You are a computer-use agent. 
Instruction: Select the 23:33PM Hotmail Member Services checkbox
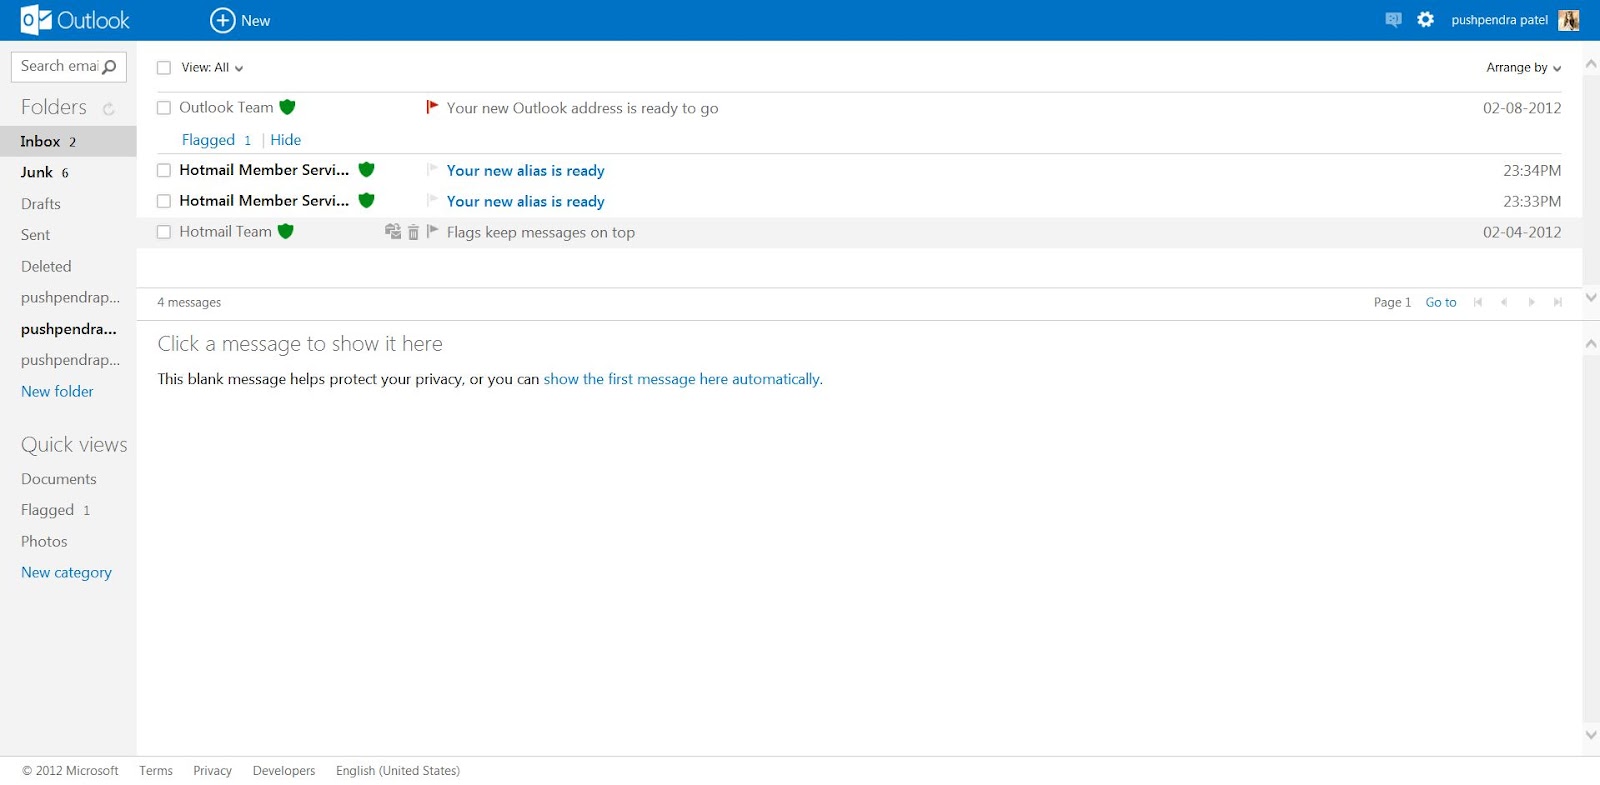164,201
